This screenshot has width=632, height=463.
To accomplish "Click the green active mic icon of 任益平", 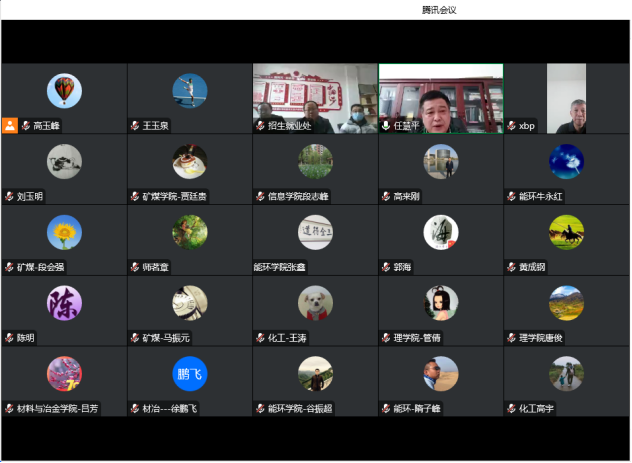I will tap(385, 126).
